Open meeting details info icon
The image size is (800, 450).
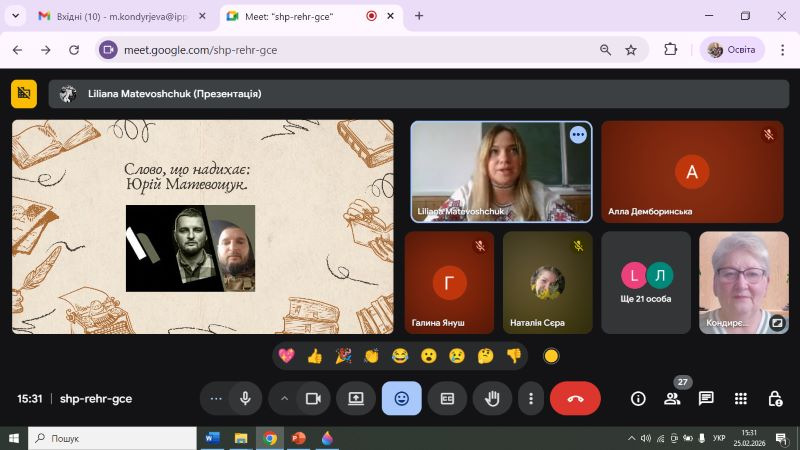(638, 398)
